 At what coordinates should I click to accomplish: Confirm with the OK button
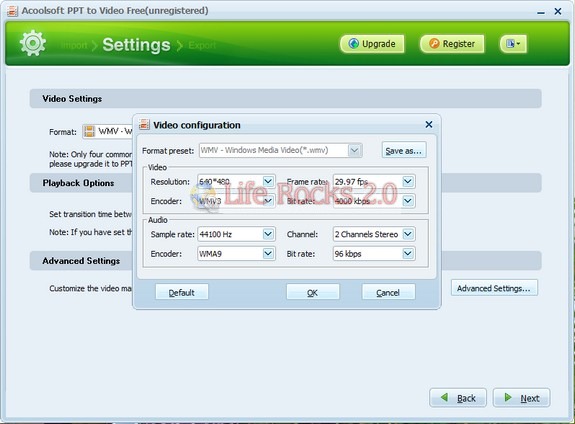pyautogui.click(x=313, y=292)
